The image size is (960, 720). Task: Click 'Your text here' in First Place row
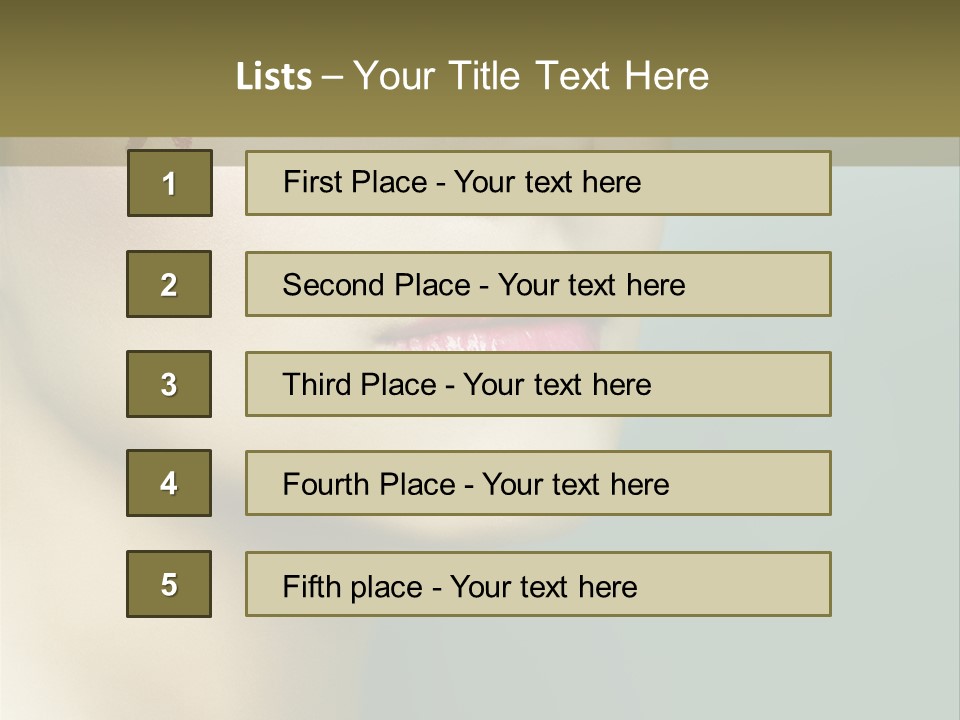click(x=547, y=182)
